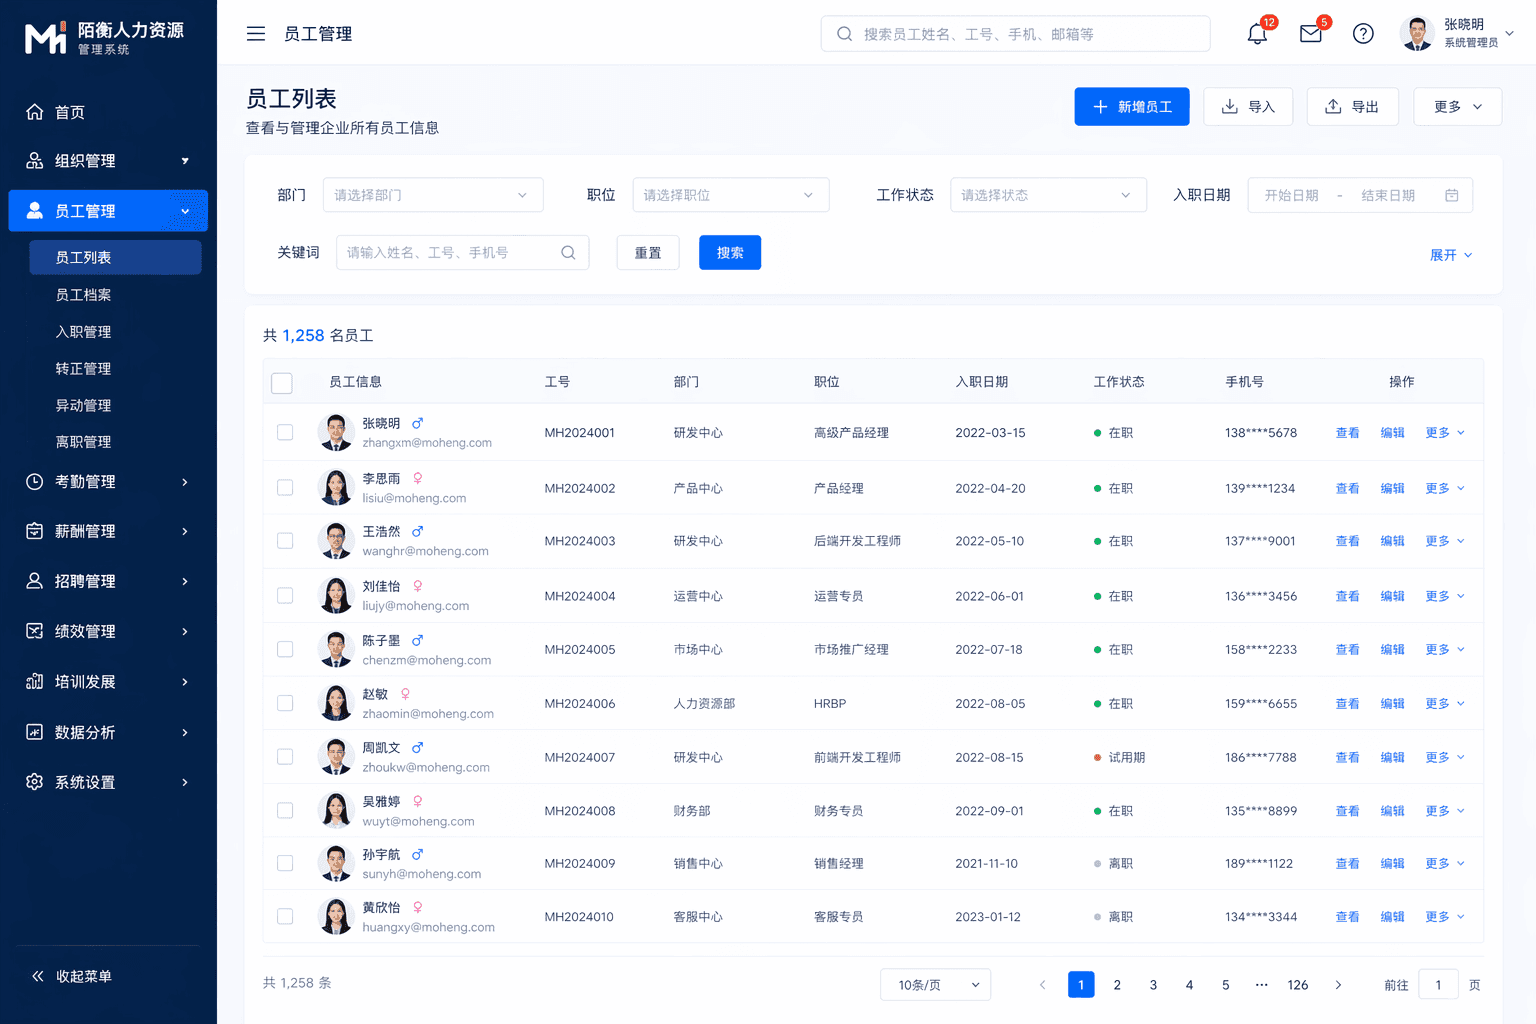Image resolution: width=1536 pixels, height=1024 pixels.
Task: Check the box for employee 黄欣怡
Action: (x=285, y=917)
